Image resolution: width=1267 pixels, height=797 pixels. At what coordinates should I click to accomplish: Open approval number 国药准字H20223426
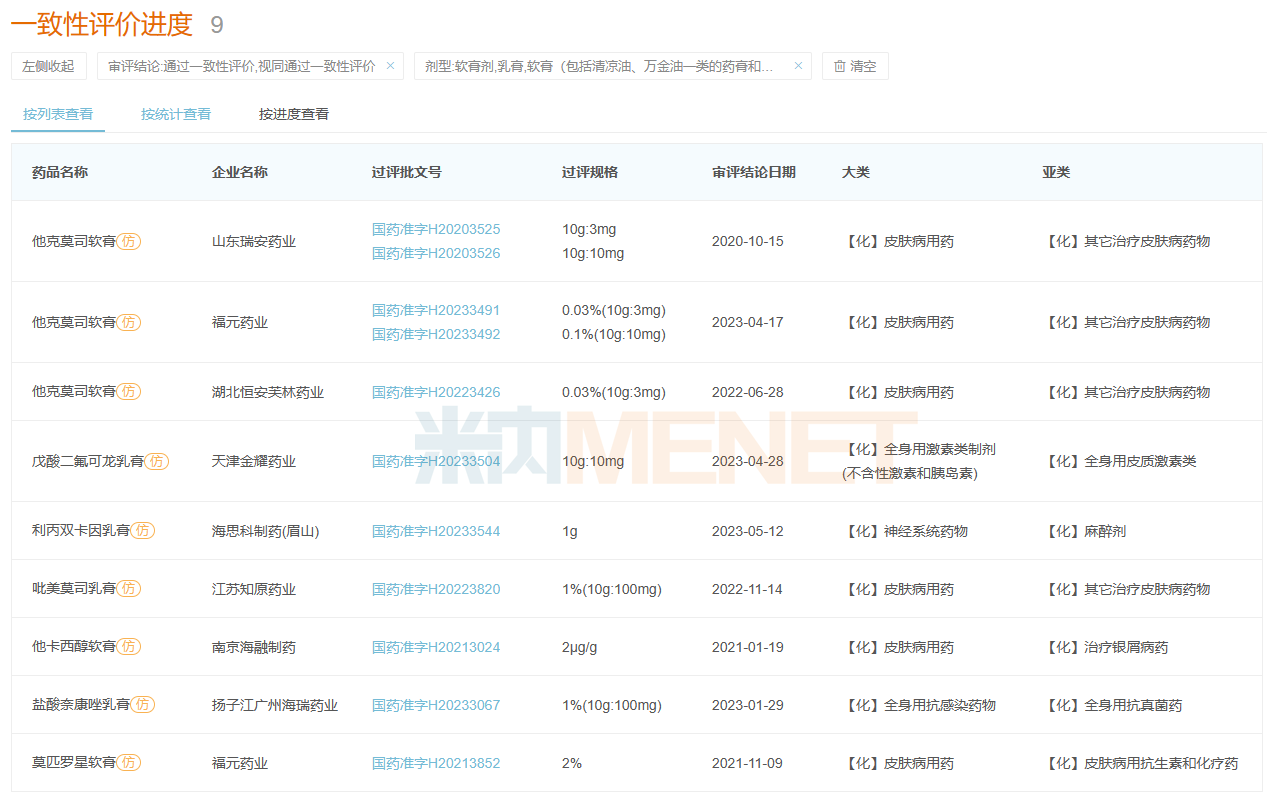pos(436,392)
